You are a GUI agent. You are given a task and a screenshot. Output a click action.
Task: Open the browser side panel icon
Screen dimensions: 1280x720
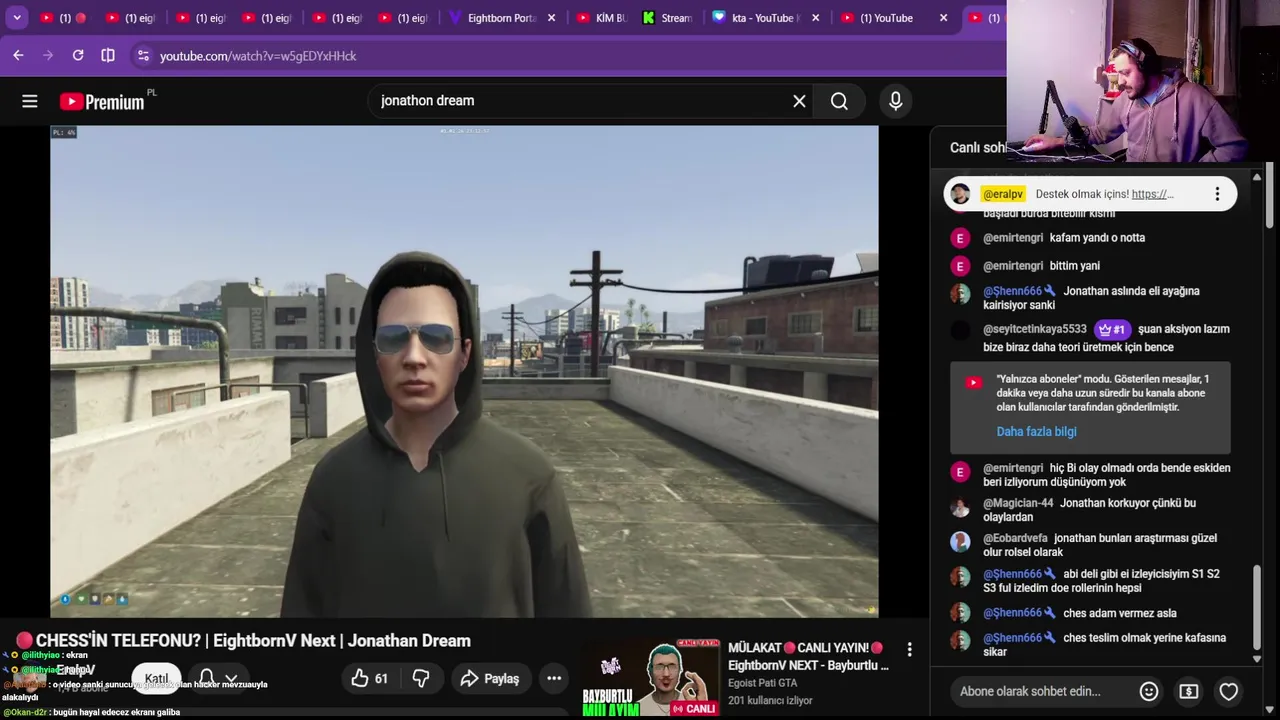point(108,56)
